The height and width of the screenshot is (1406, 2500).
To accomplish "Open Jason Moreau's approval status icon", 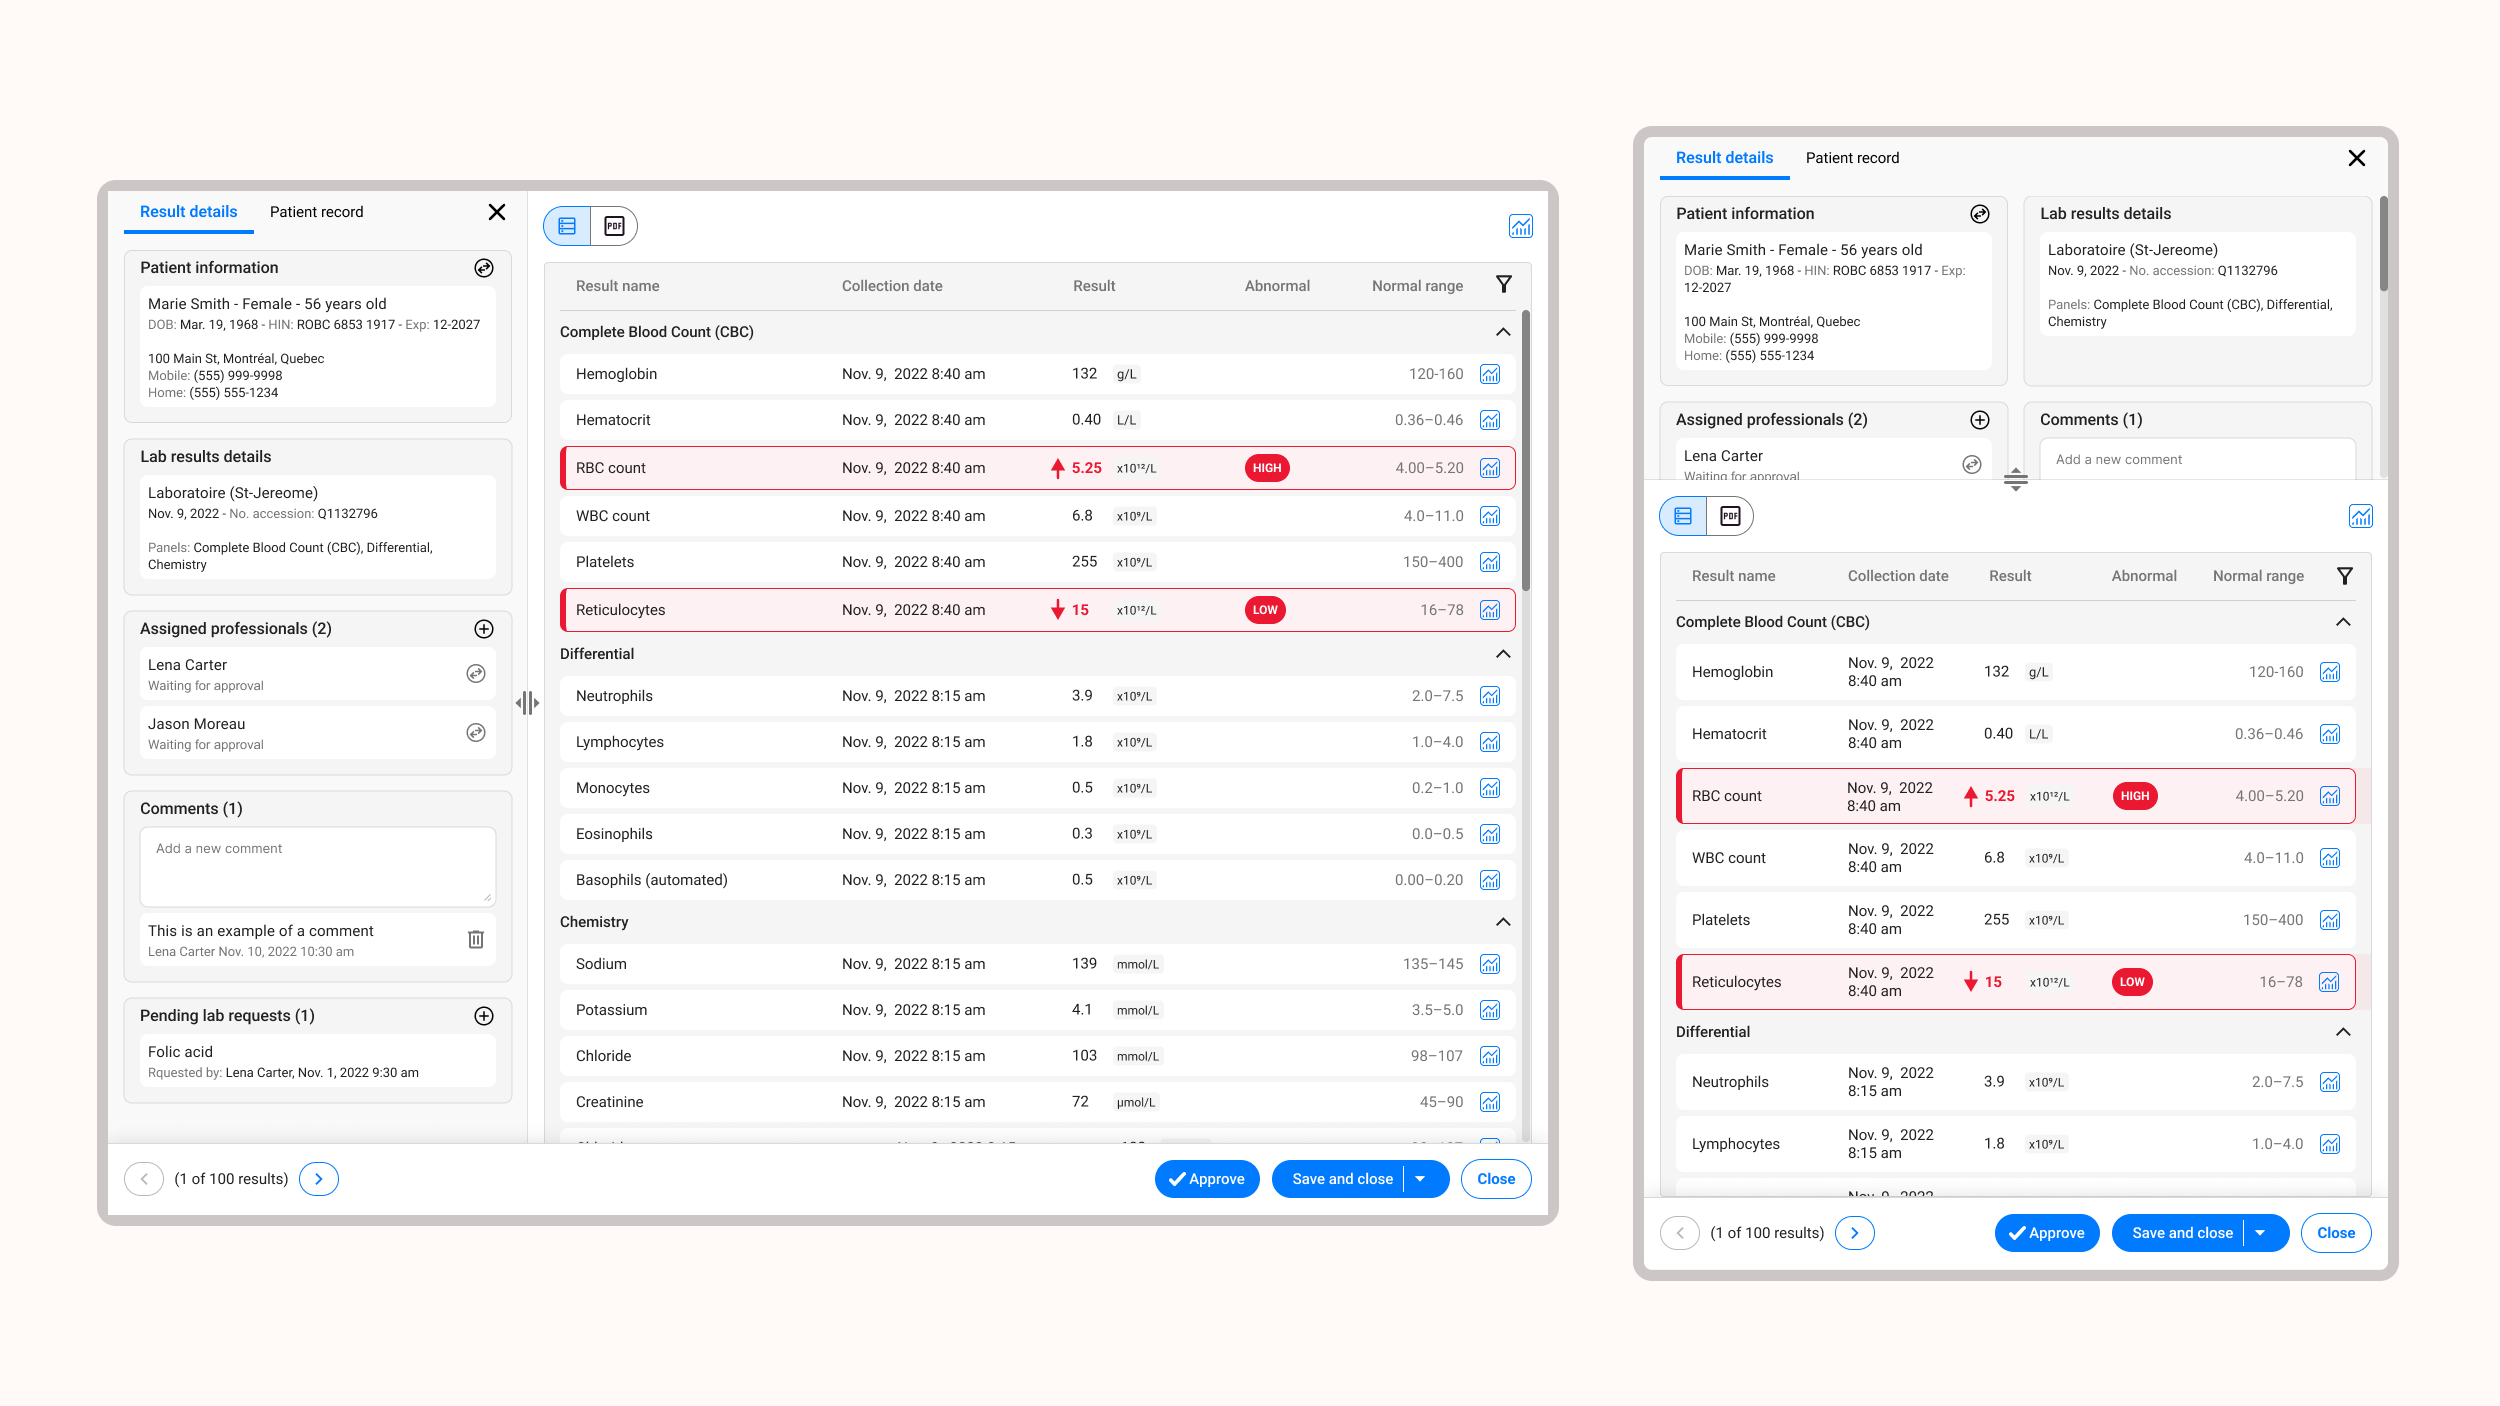I will 476,733.
